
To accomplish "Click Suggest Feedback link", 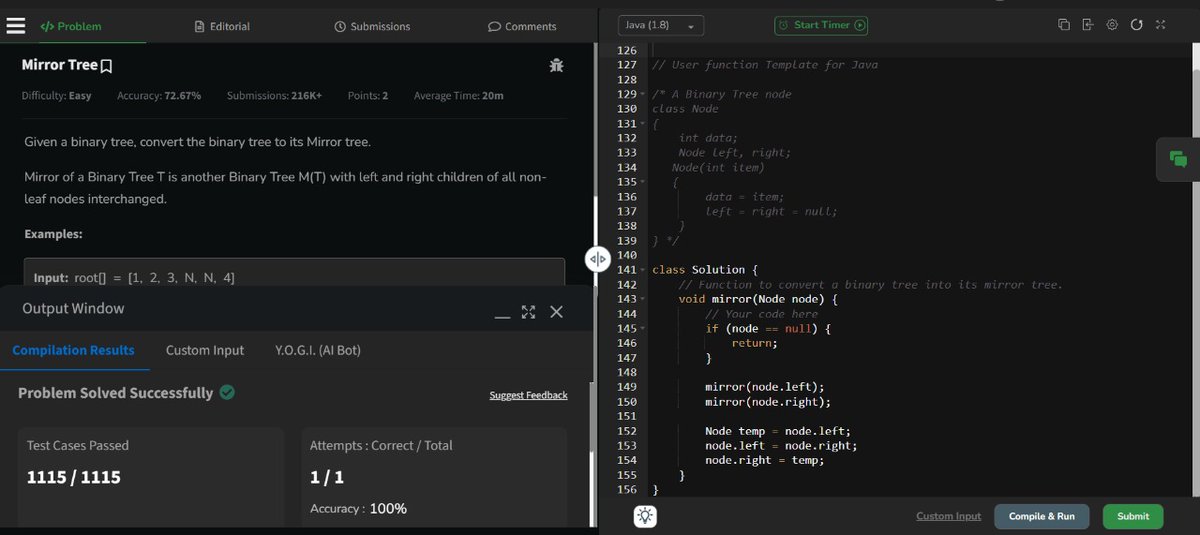I will pyautogui.click(x=528, y=395).
